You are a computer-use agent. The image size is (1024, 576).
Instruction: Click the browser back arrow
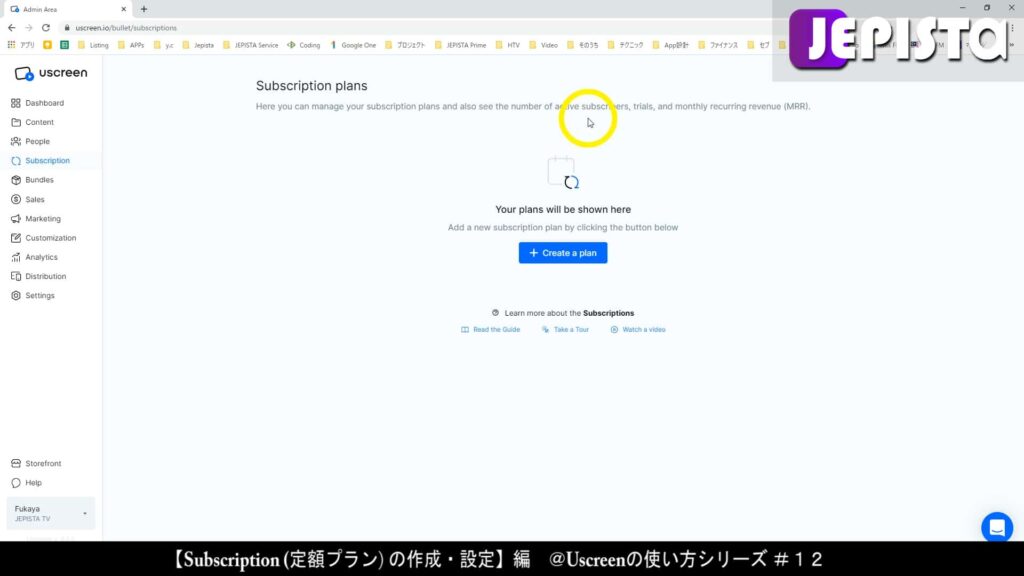tap(12, 27)
